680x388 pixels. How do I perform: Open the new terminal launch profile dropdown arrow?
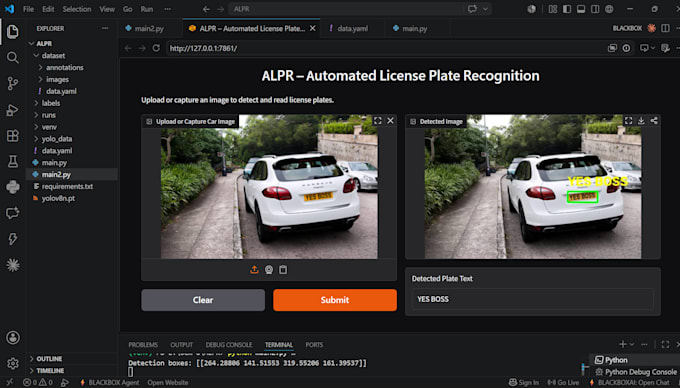pos(632,344)
